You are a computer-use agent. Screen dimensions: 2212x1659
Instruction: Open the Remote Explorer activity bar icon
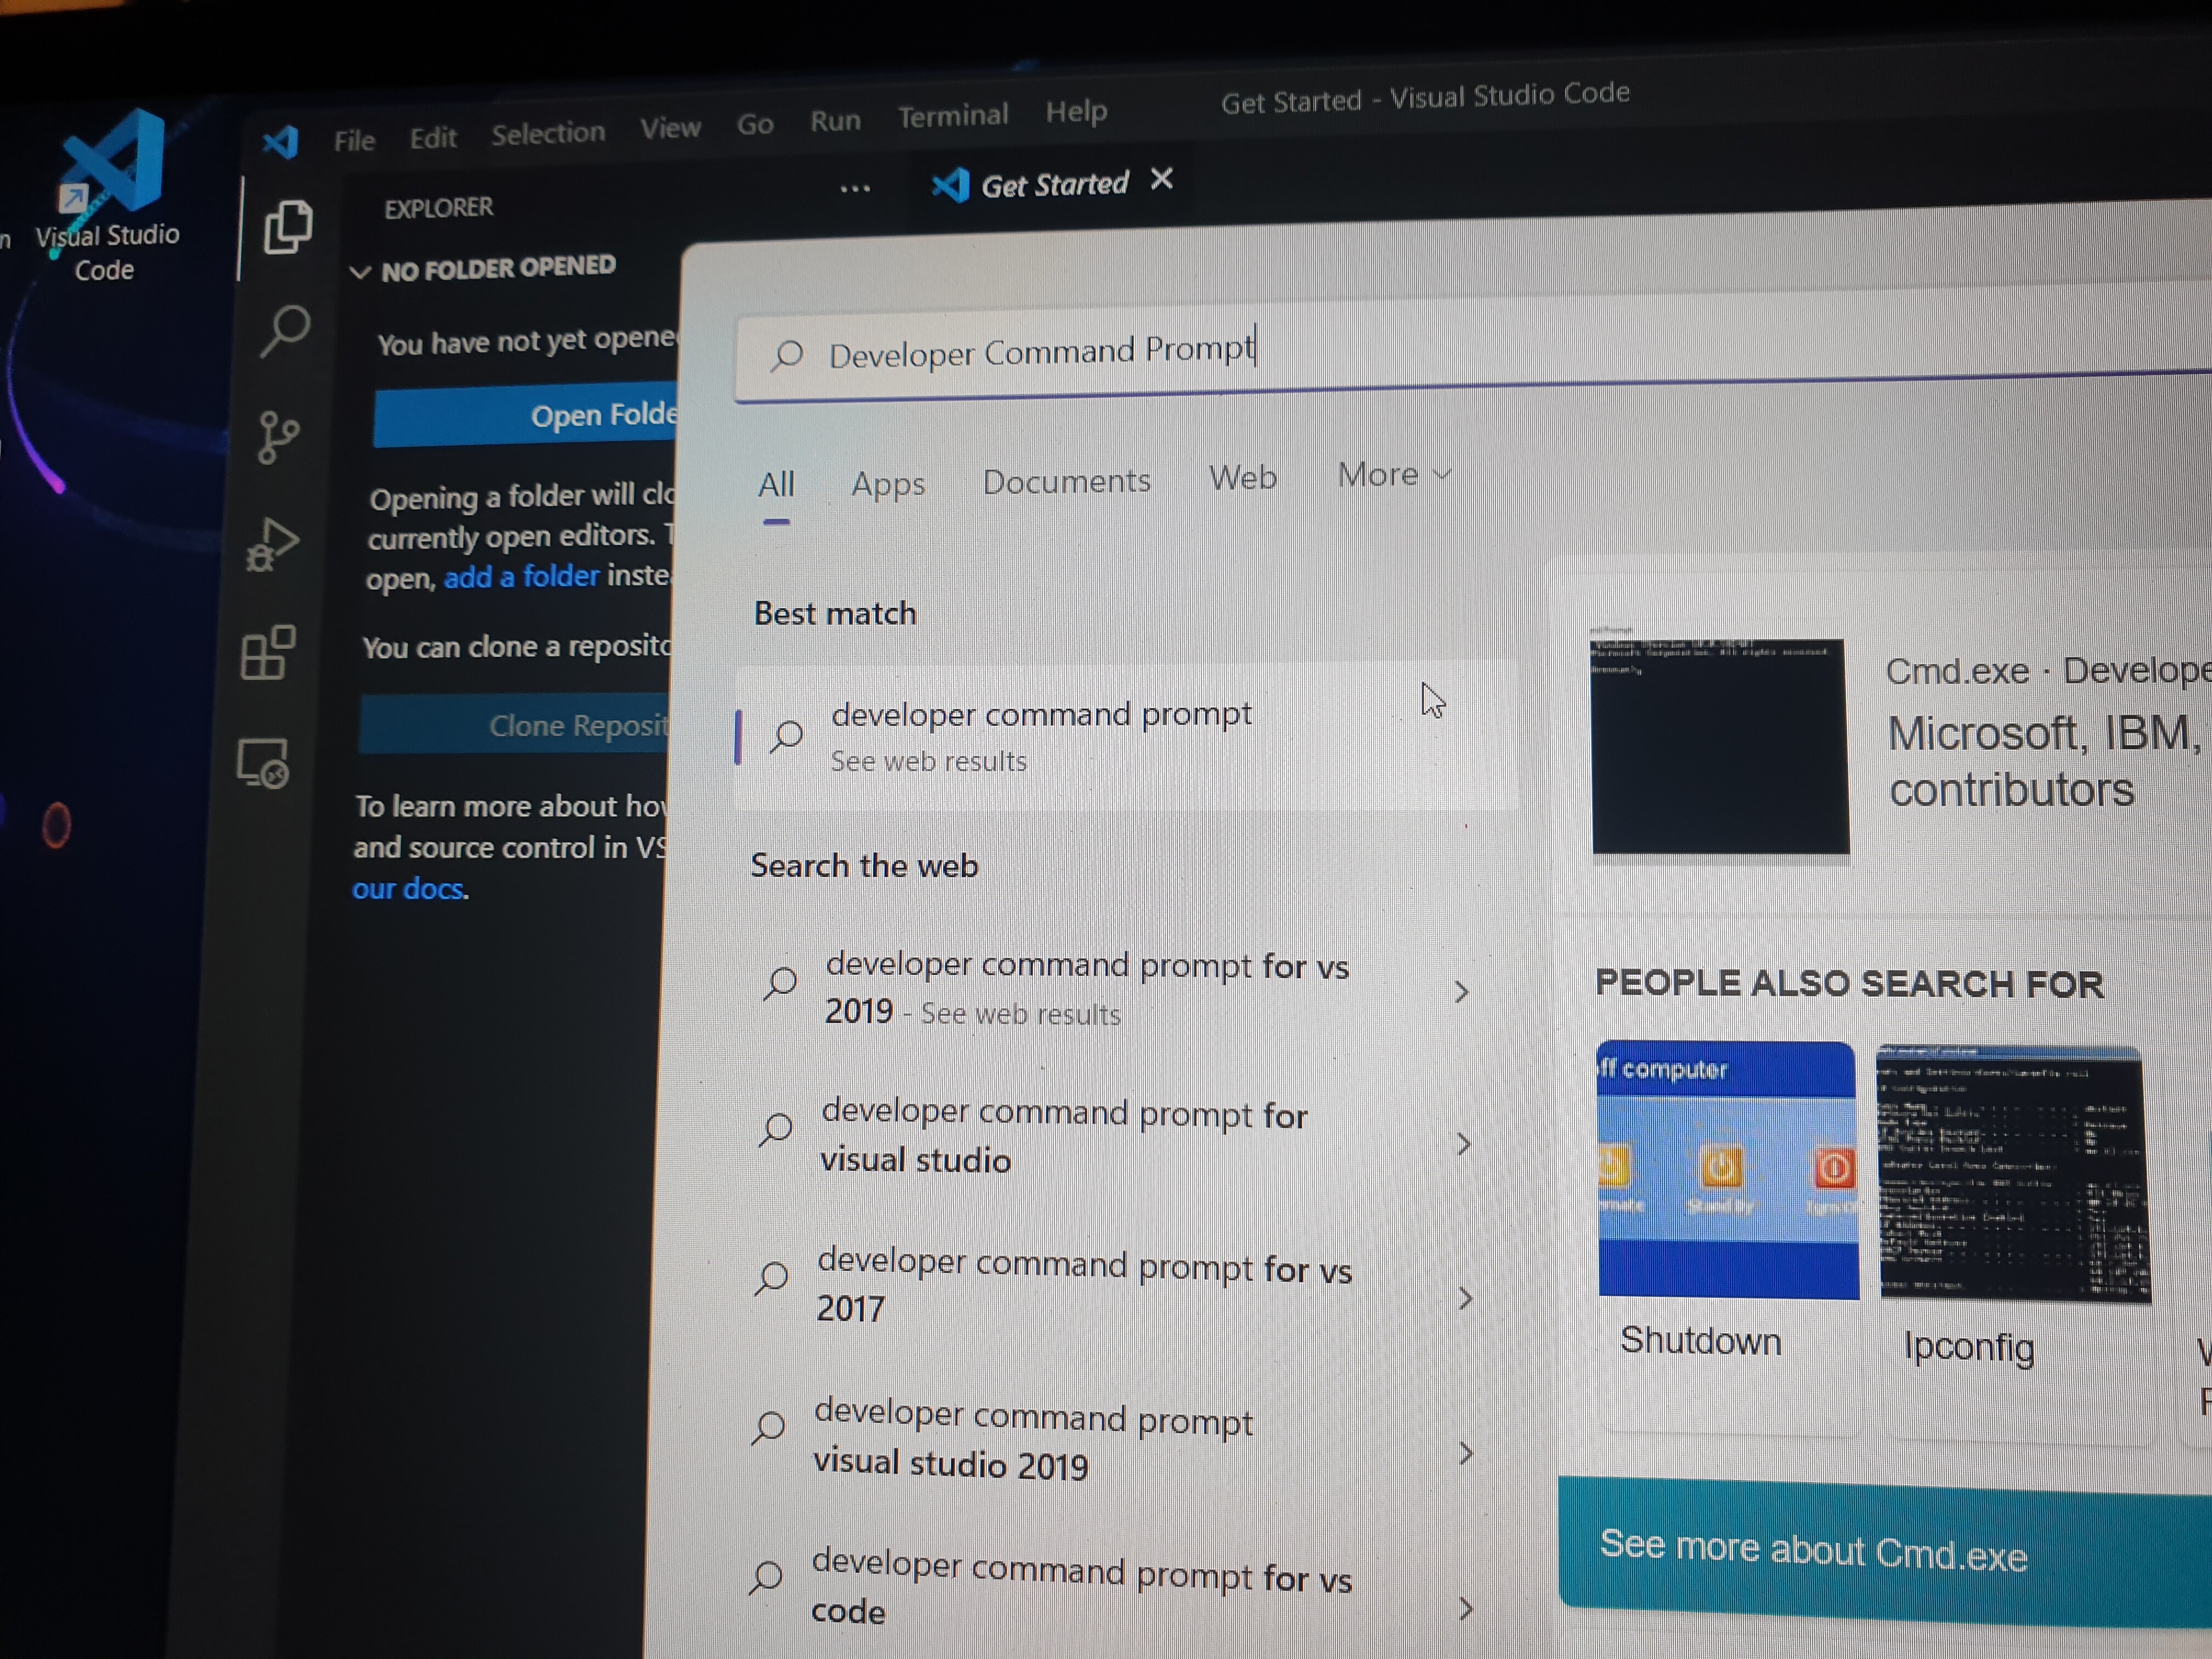[263, 764]
